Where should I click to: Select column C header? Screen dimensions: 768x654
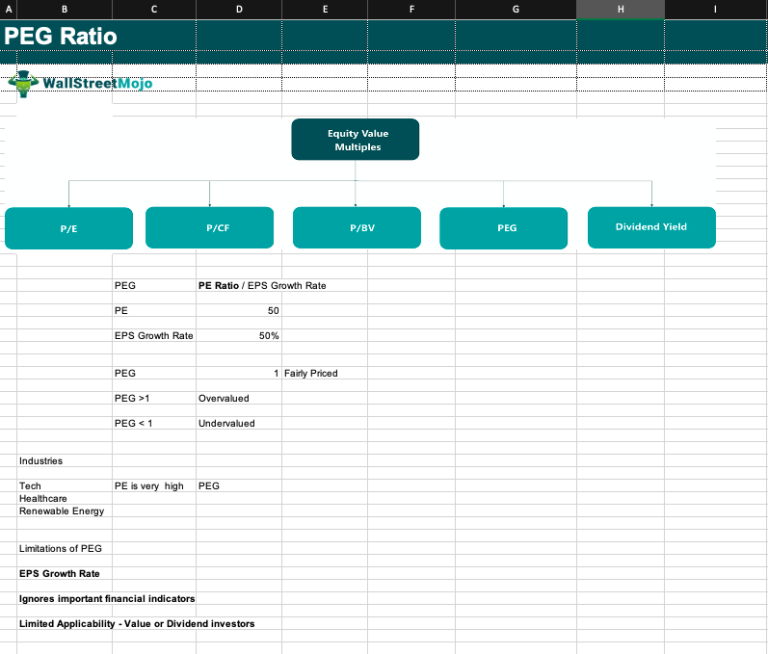[154, 9]
